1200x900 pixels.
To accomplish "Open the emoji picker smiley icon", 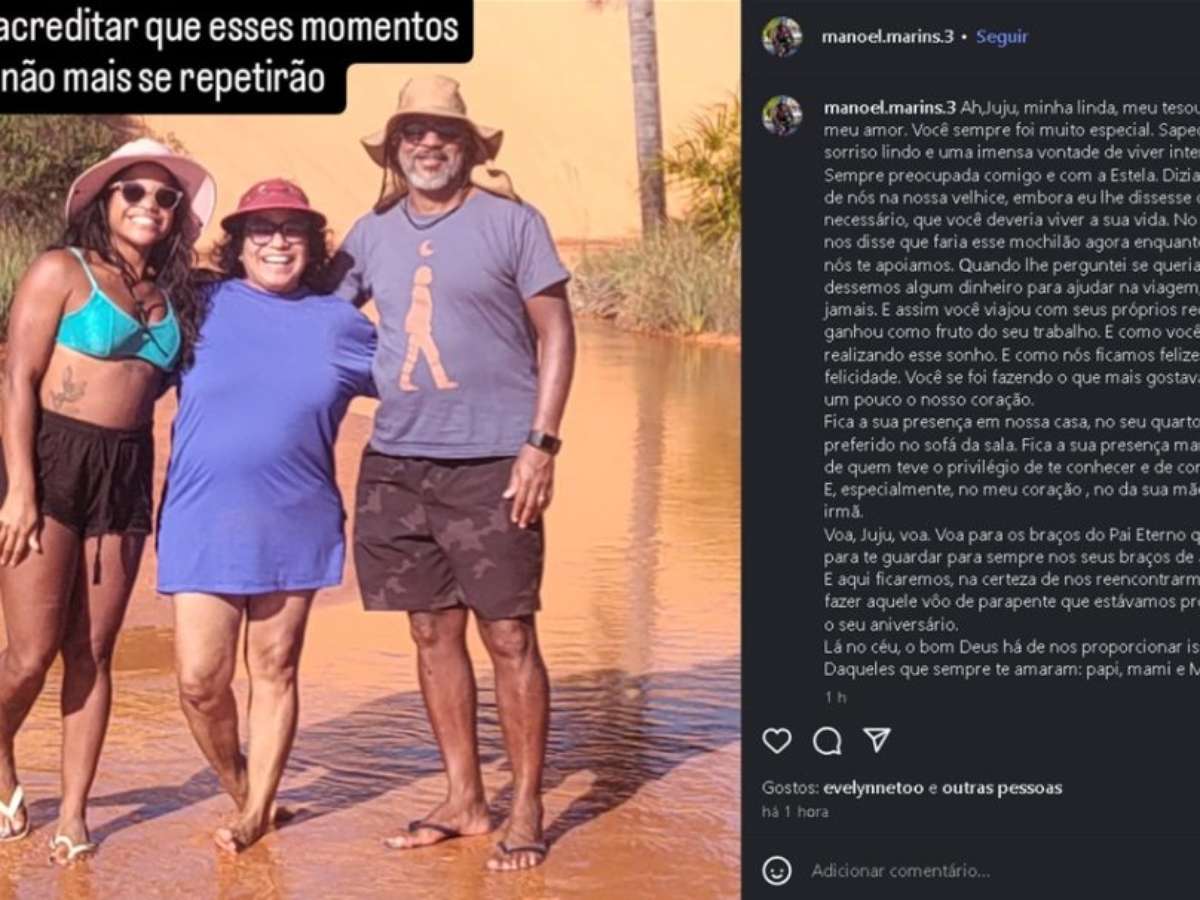I will coord(777,870).
